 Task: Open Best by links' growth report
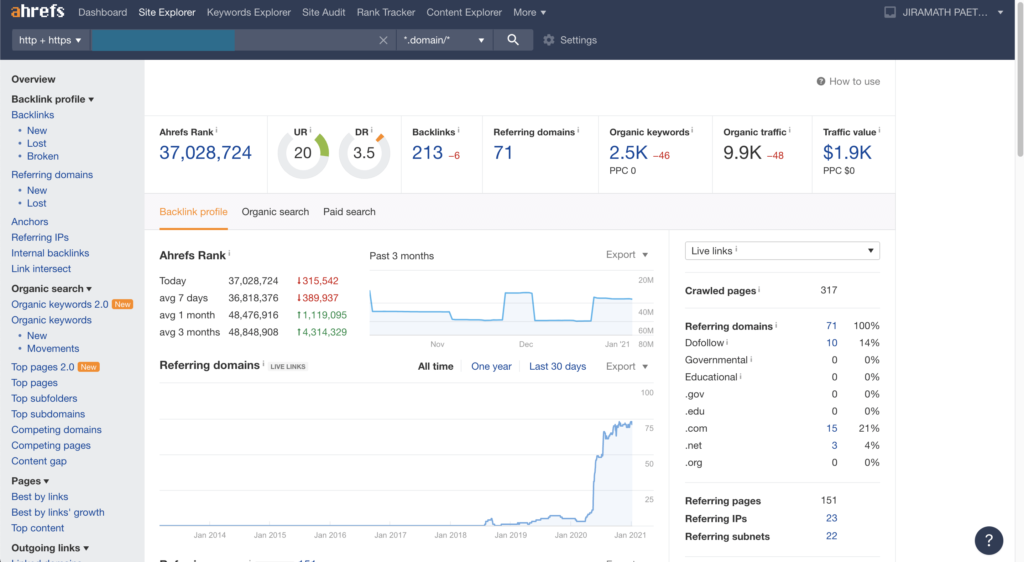tap(57, 512)
